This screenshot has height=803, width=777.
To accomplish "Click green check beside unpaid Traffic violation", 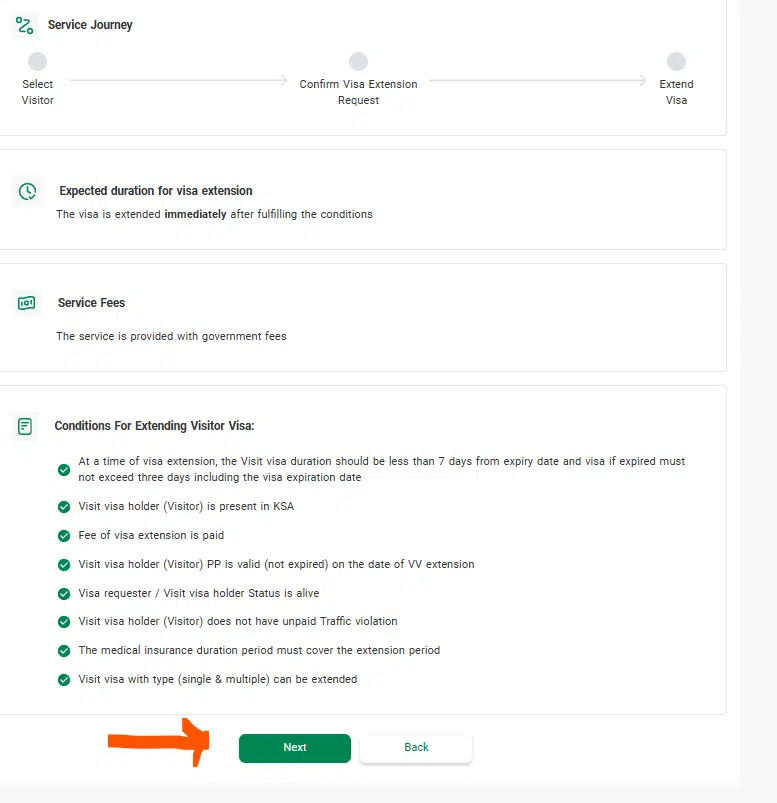I will (x=64, y=622).
